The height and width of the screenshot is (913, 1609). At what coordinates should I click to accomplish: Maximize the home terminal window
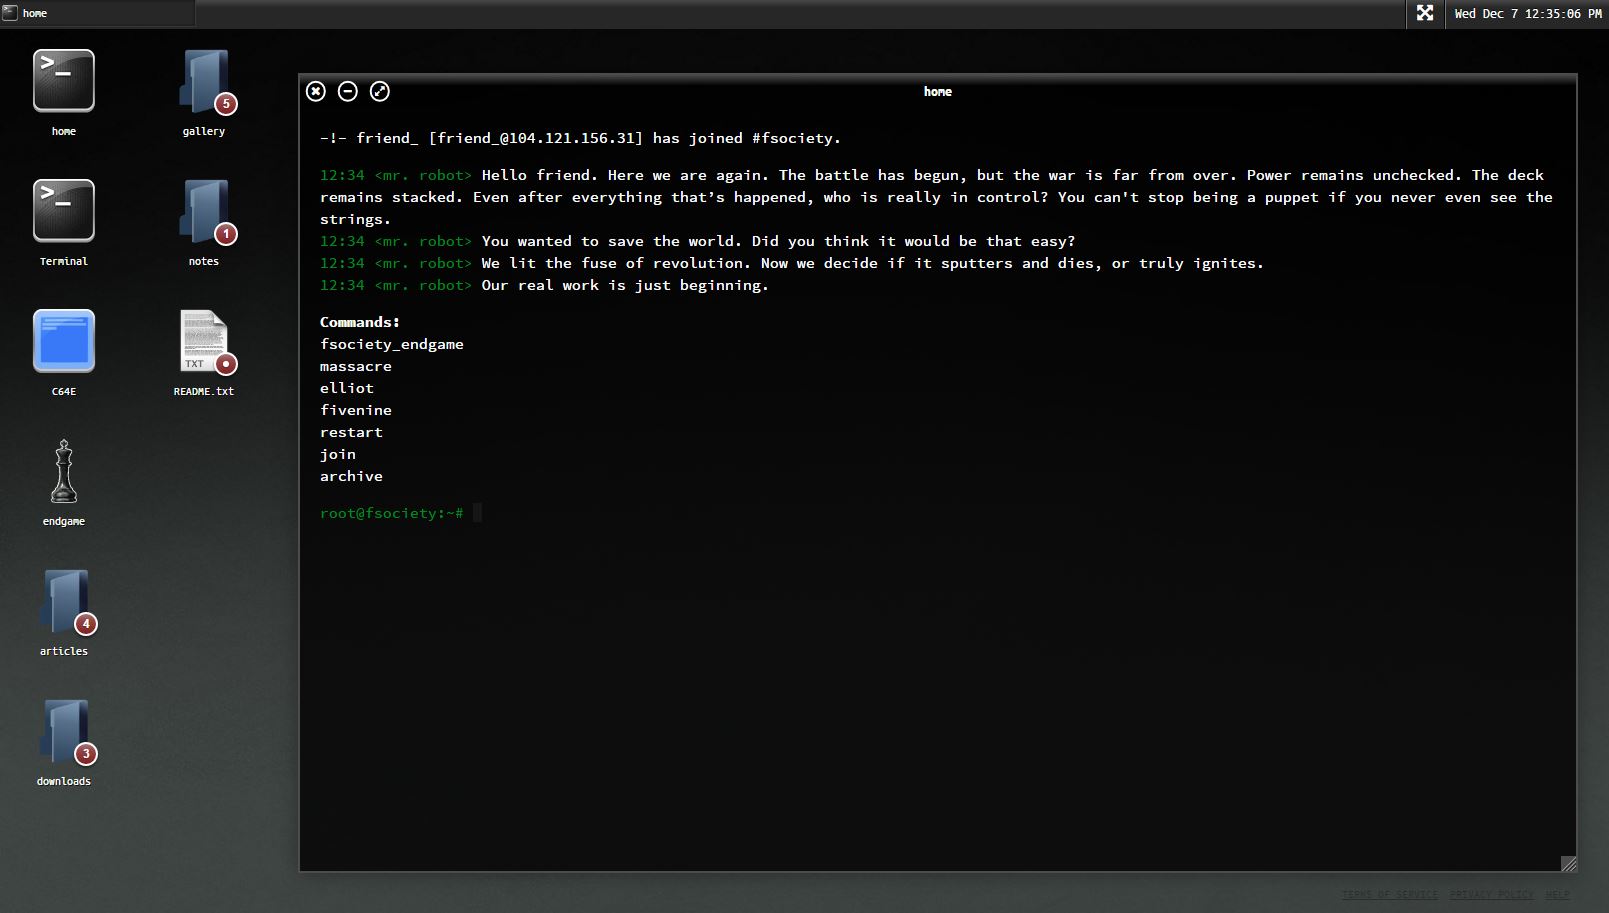coord(380,91)
